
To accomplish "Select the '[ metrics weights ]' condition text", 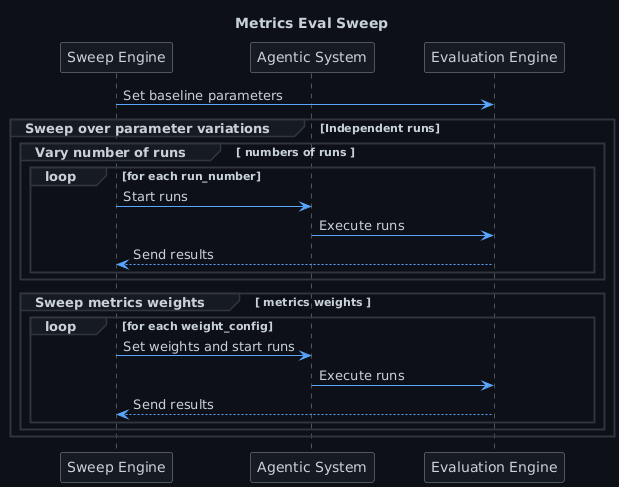I will pos(313,302).
